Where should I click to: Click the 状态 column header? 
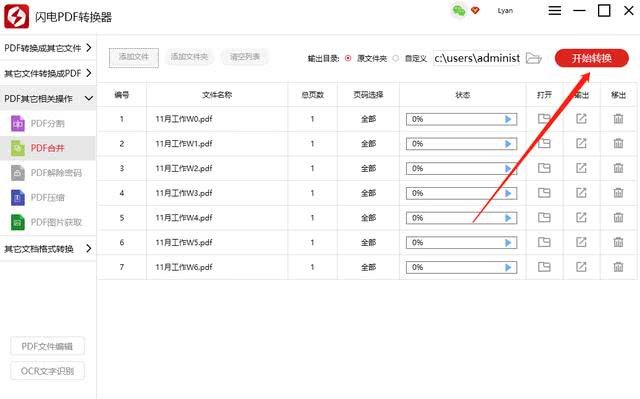pos(462,95)
